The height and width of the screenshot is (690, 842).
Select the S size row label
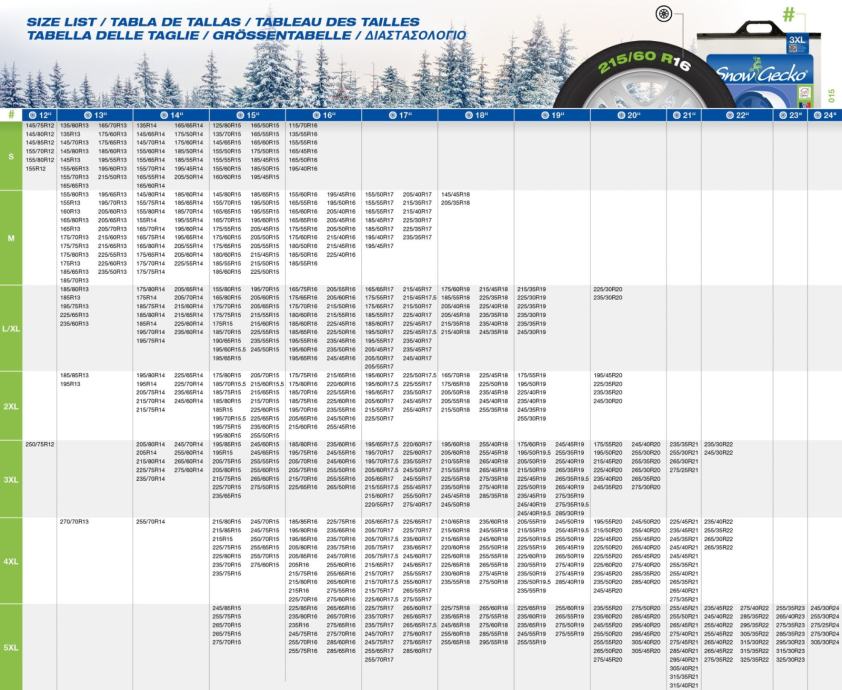coord(11,156)
